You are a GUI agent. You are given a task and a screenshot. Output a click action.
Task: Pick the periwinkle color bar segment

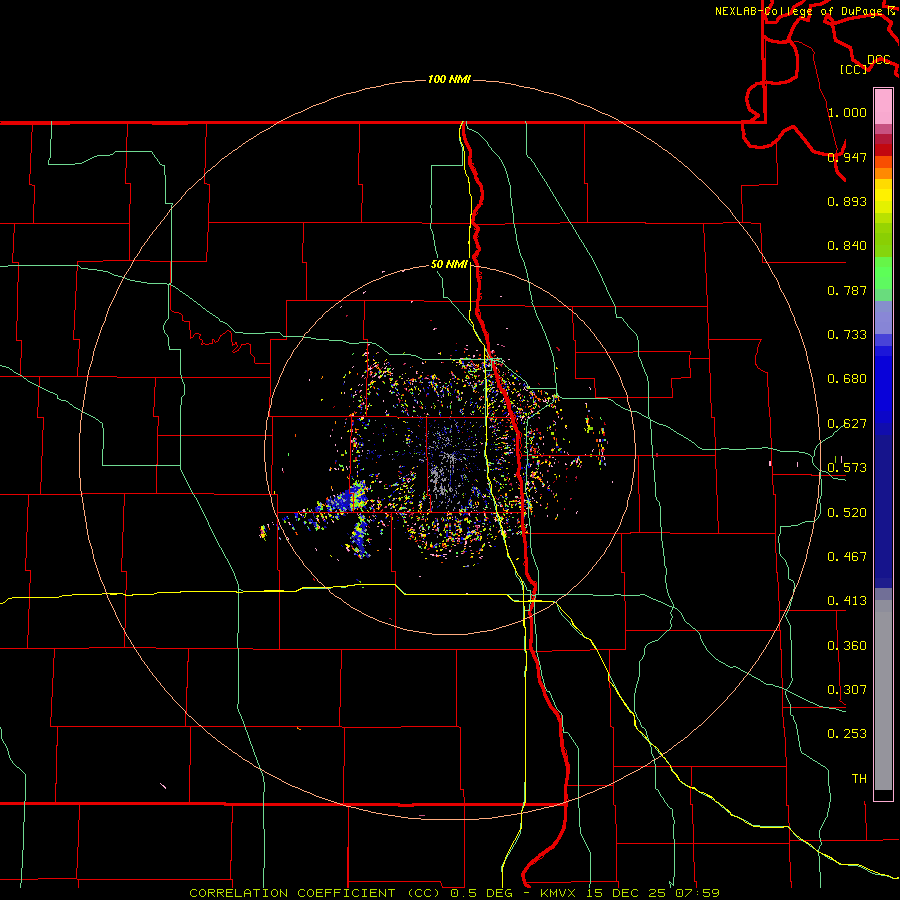[x=883, y=318]
